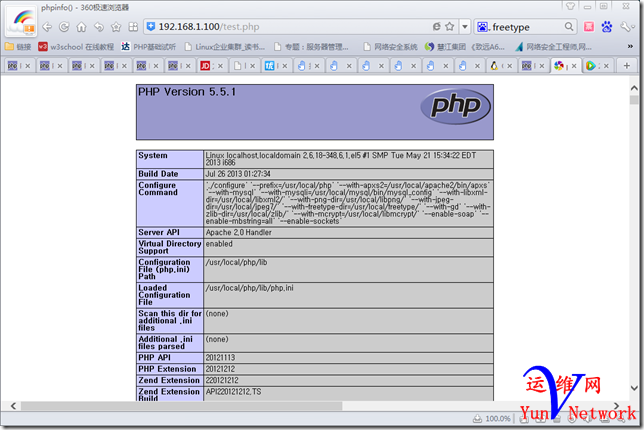
Task: Open the PHP基础试听 bookmark
Action: pyautogui.click(x=148, y=47)
